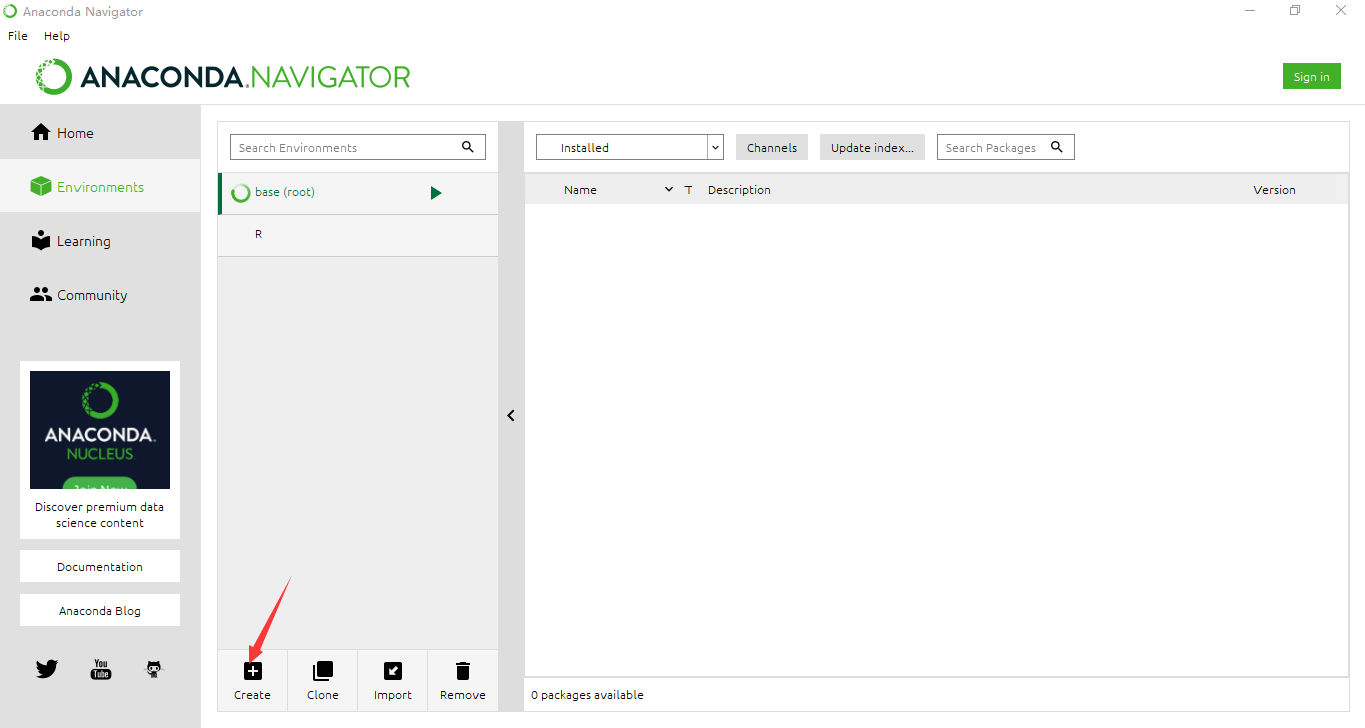Screen dimensions: 1365x728
Task: Click the Clone environment icon
Action: tap(322, 670)
